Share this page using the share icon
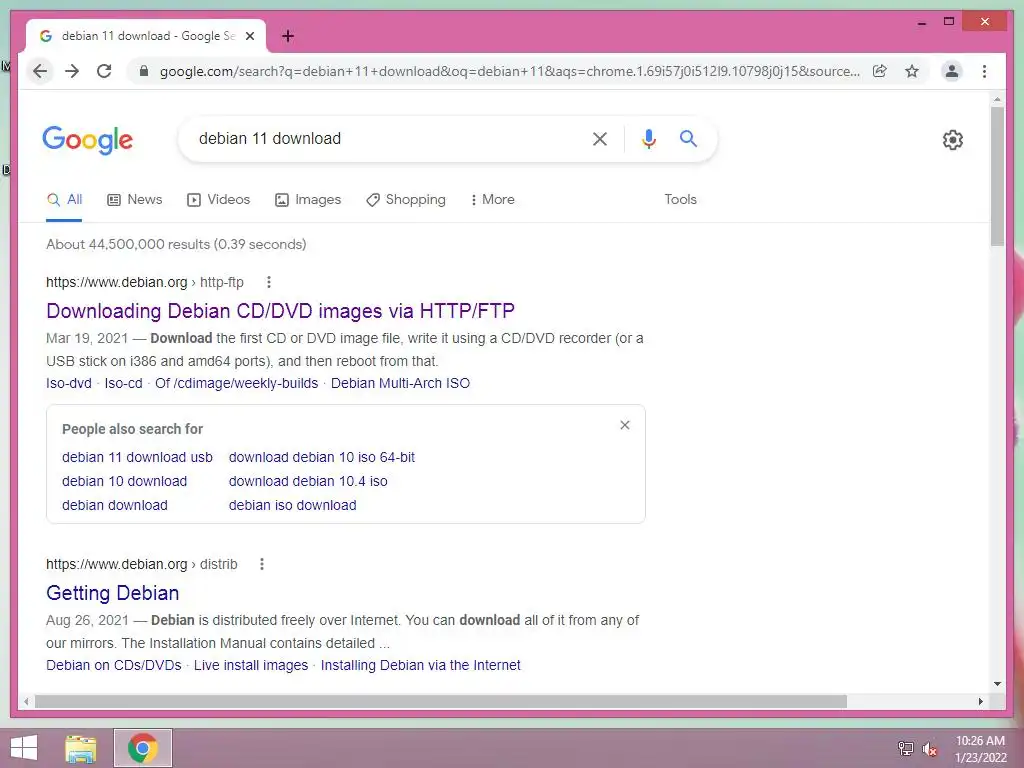1024x768 pixels. coord(880,71)
